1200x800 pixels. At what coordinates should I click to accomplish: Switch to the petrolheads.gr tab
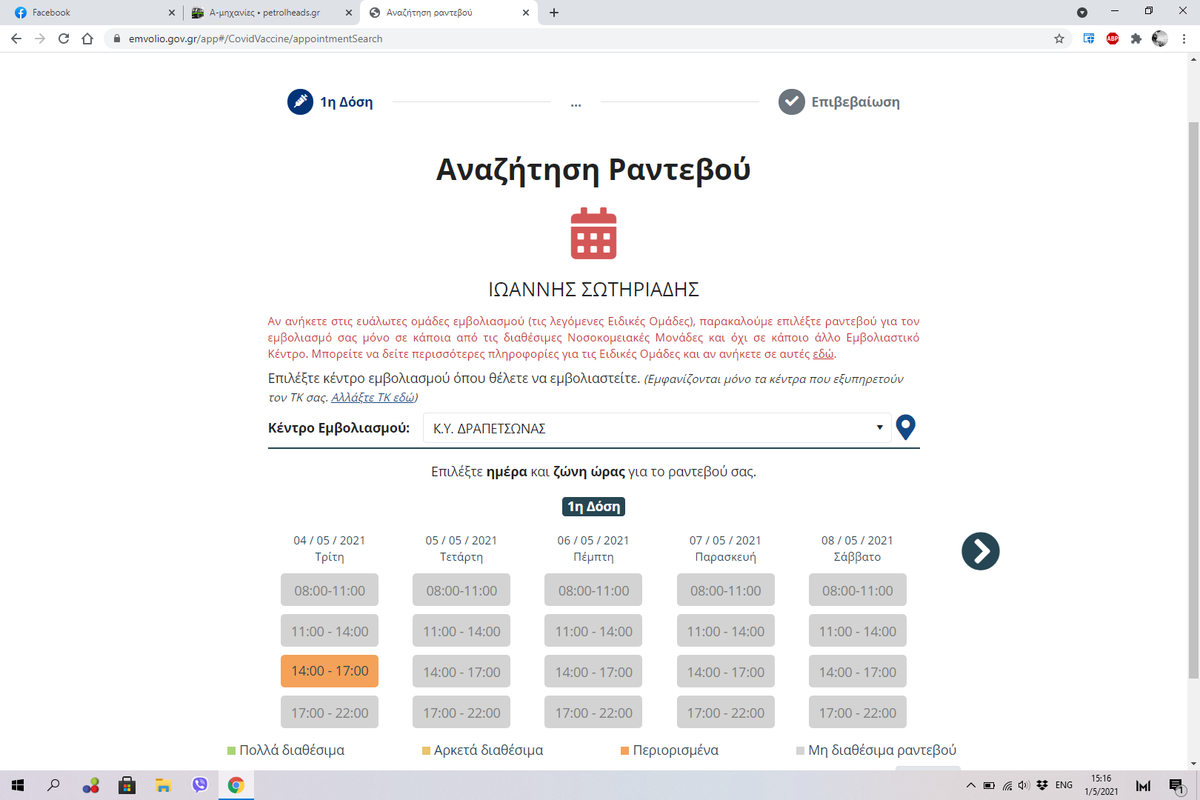coord(270,13)
